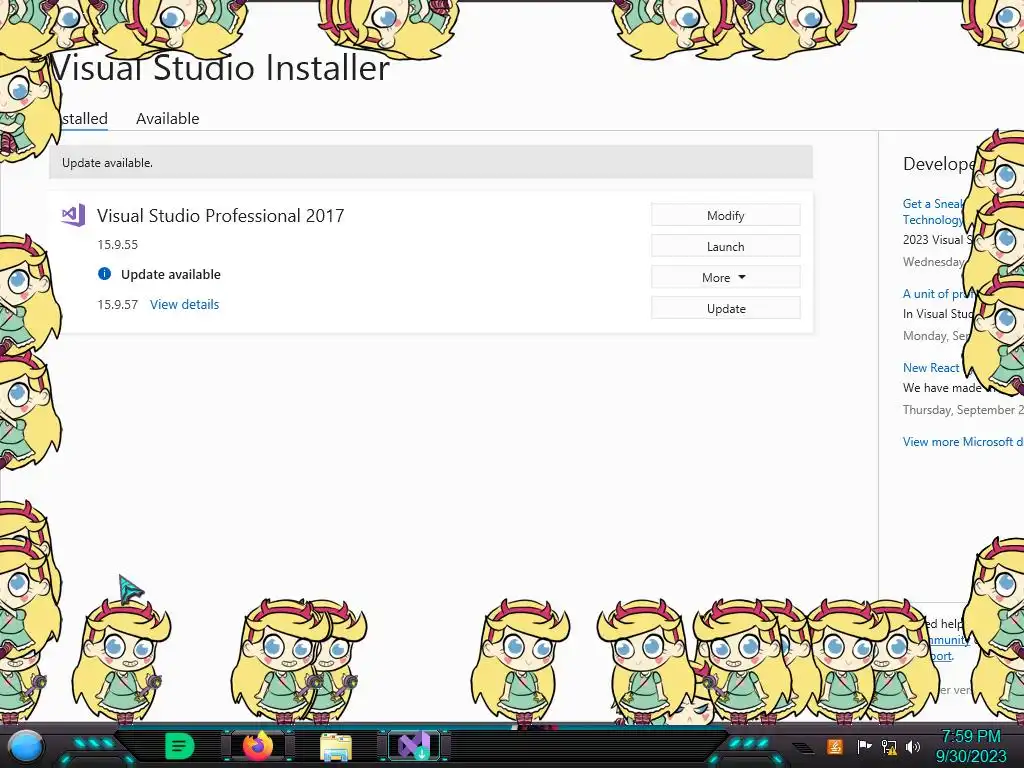This screenshot has width=1024, height=768.
Task: Open File Explorer from the taskbar
Action: tap(336, 747)
